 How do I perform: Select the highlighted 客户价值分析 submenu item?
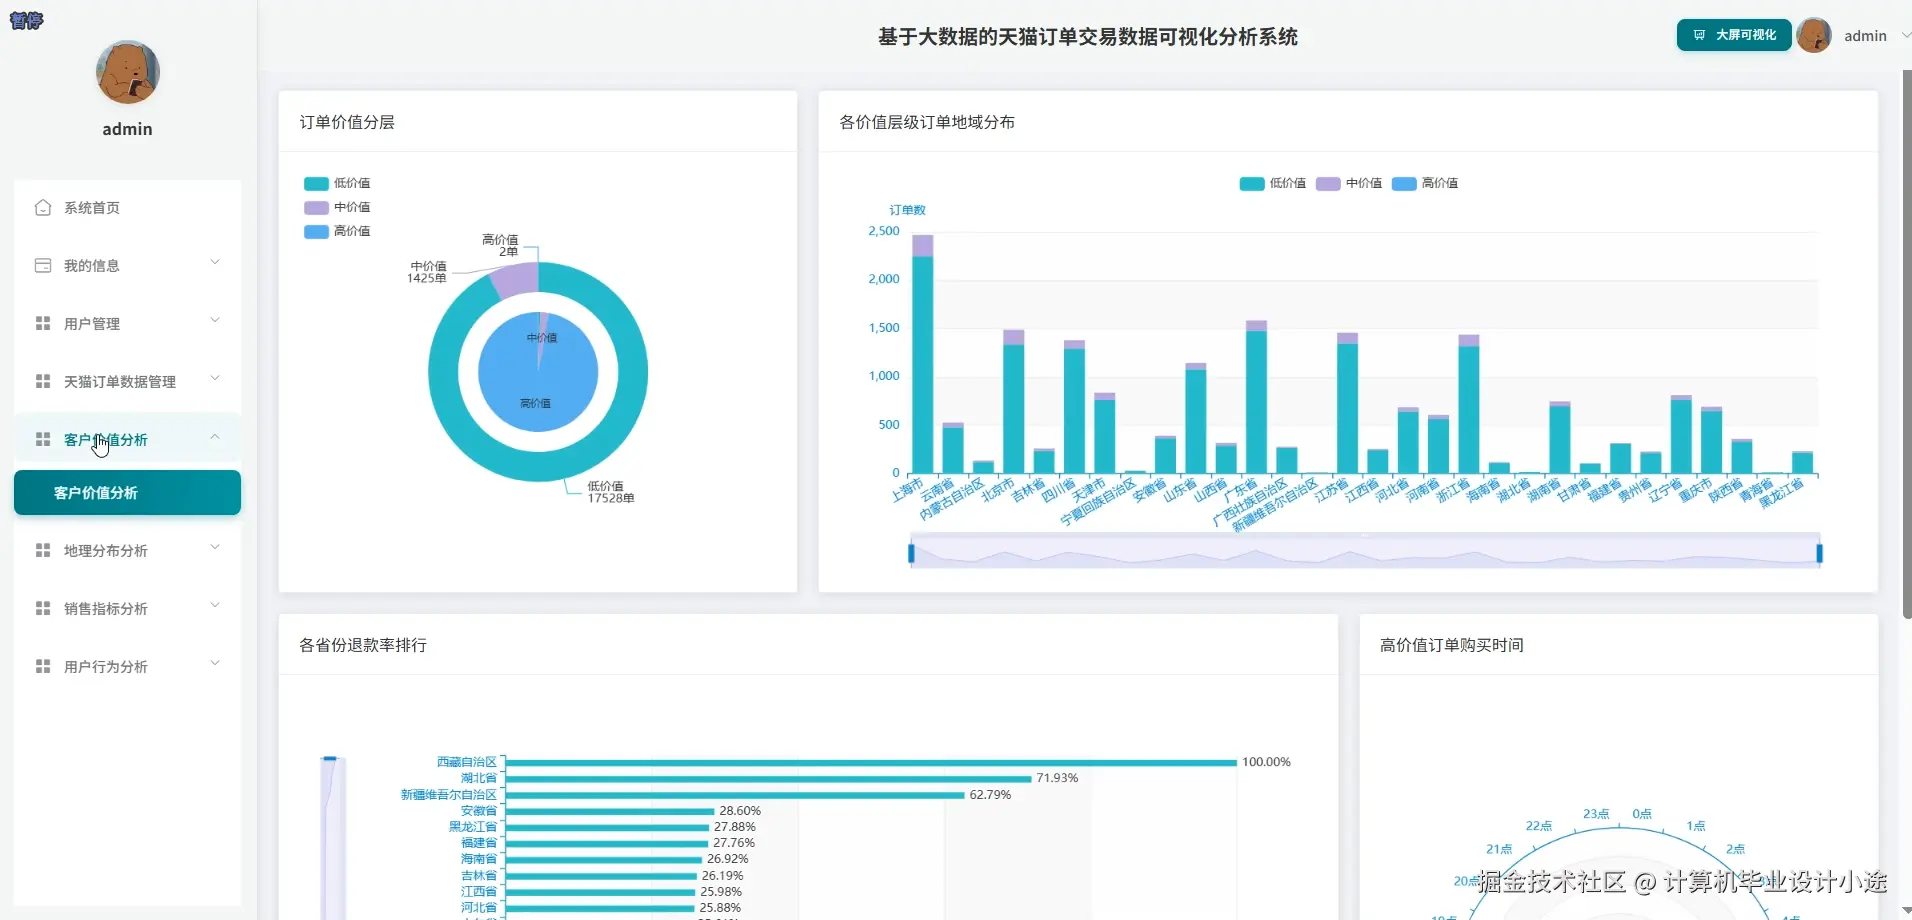(128, 493)
